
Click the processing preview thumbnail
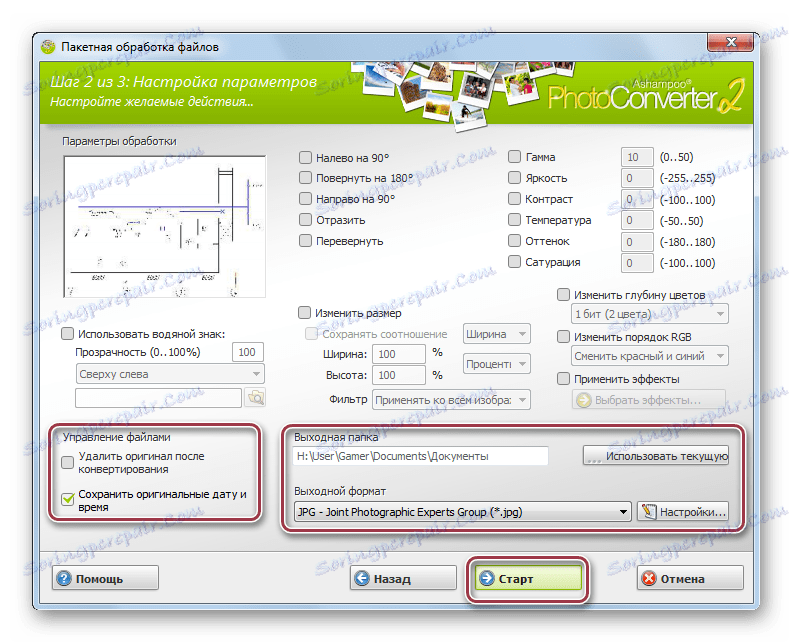click(x=165, y=227)
